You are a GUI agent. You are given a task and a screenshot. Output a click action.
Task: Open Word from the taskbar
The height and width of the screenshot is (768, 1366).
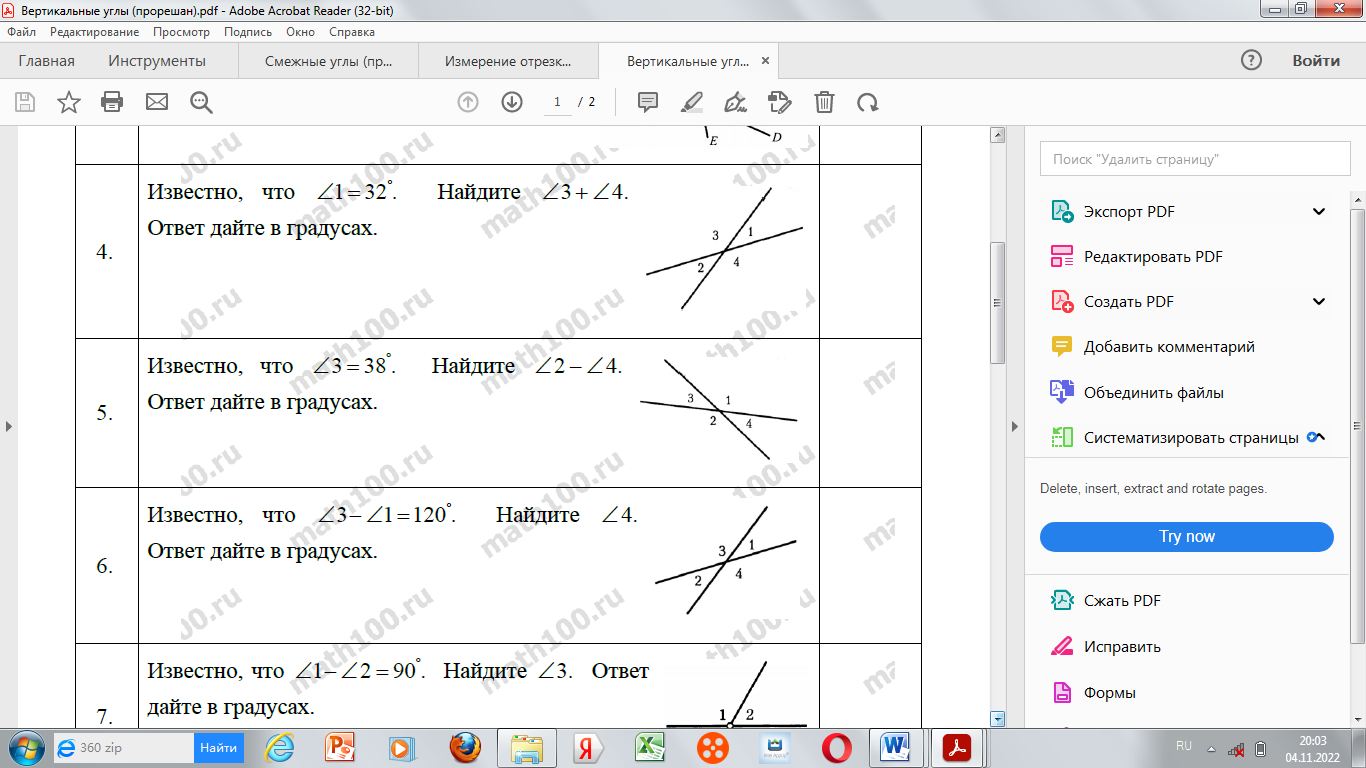pos(897,748)
